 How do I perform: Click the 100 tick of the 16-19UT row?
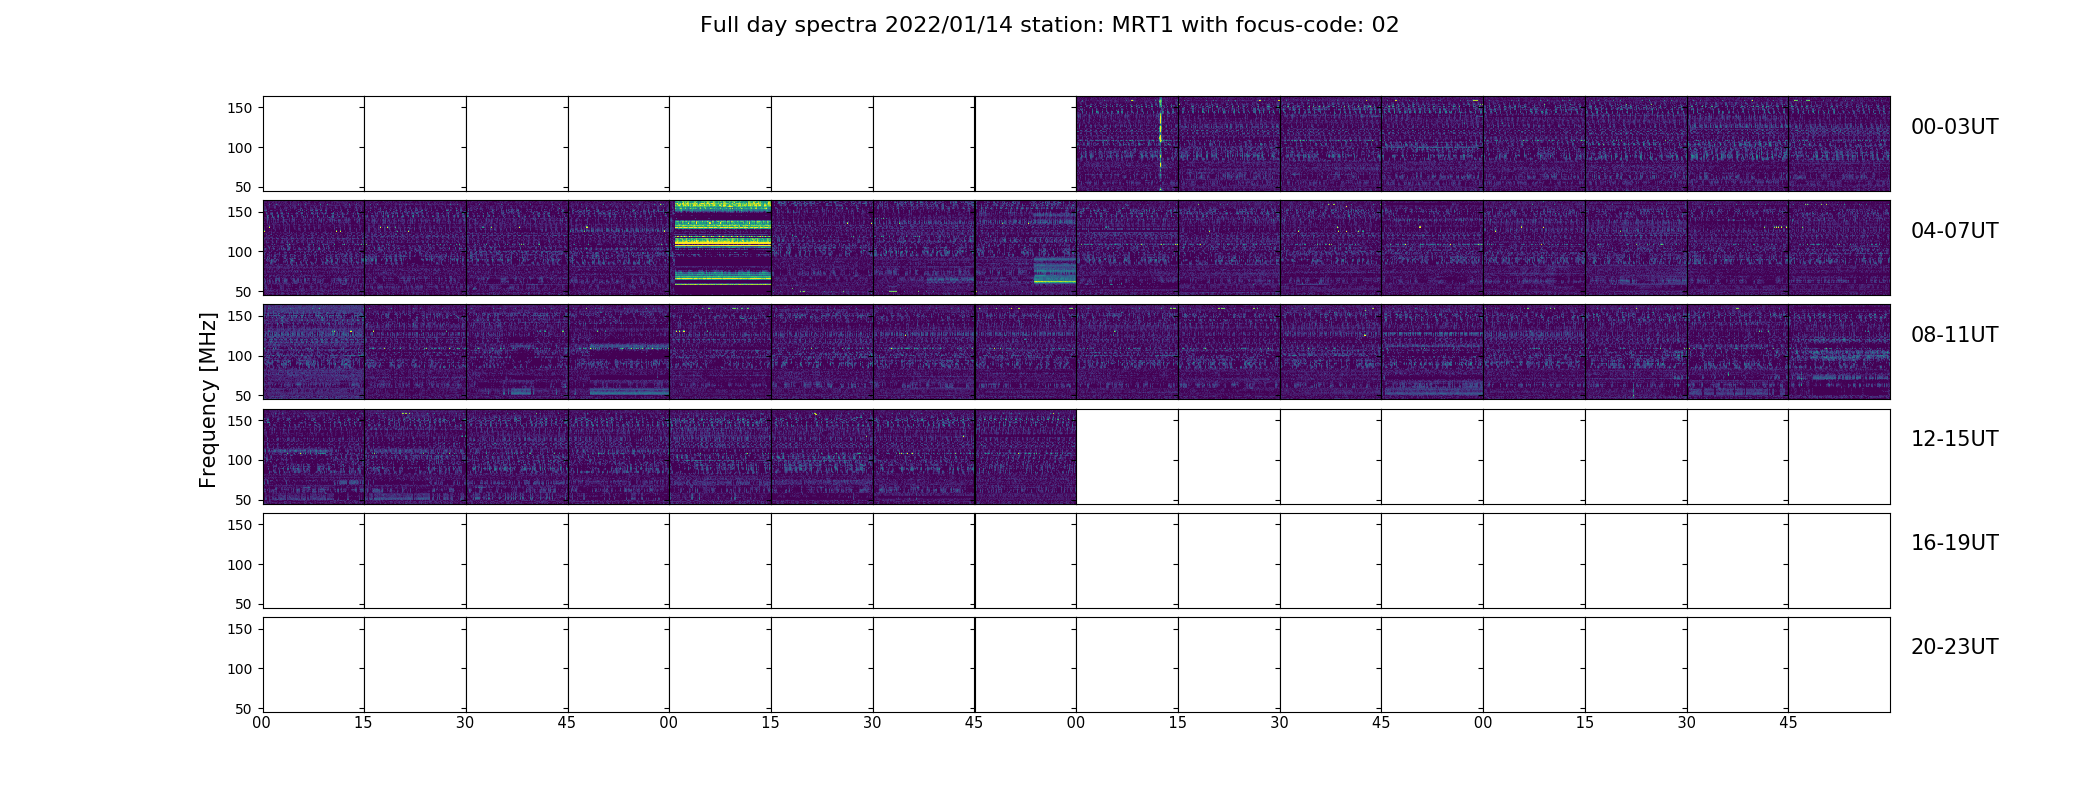pyautogui.click(x=239, y=565)
